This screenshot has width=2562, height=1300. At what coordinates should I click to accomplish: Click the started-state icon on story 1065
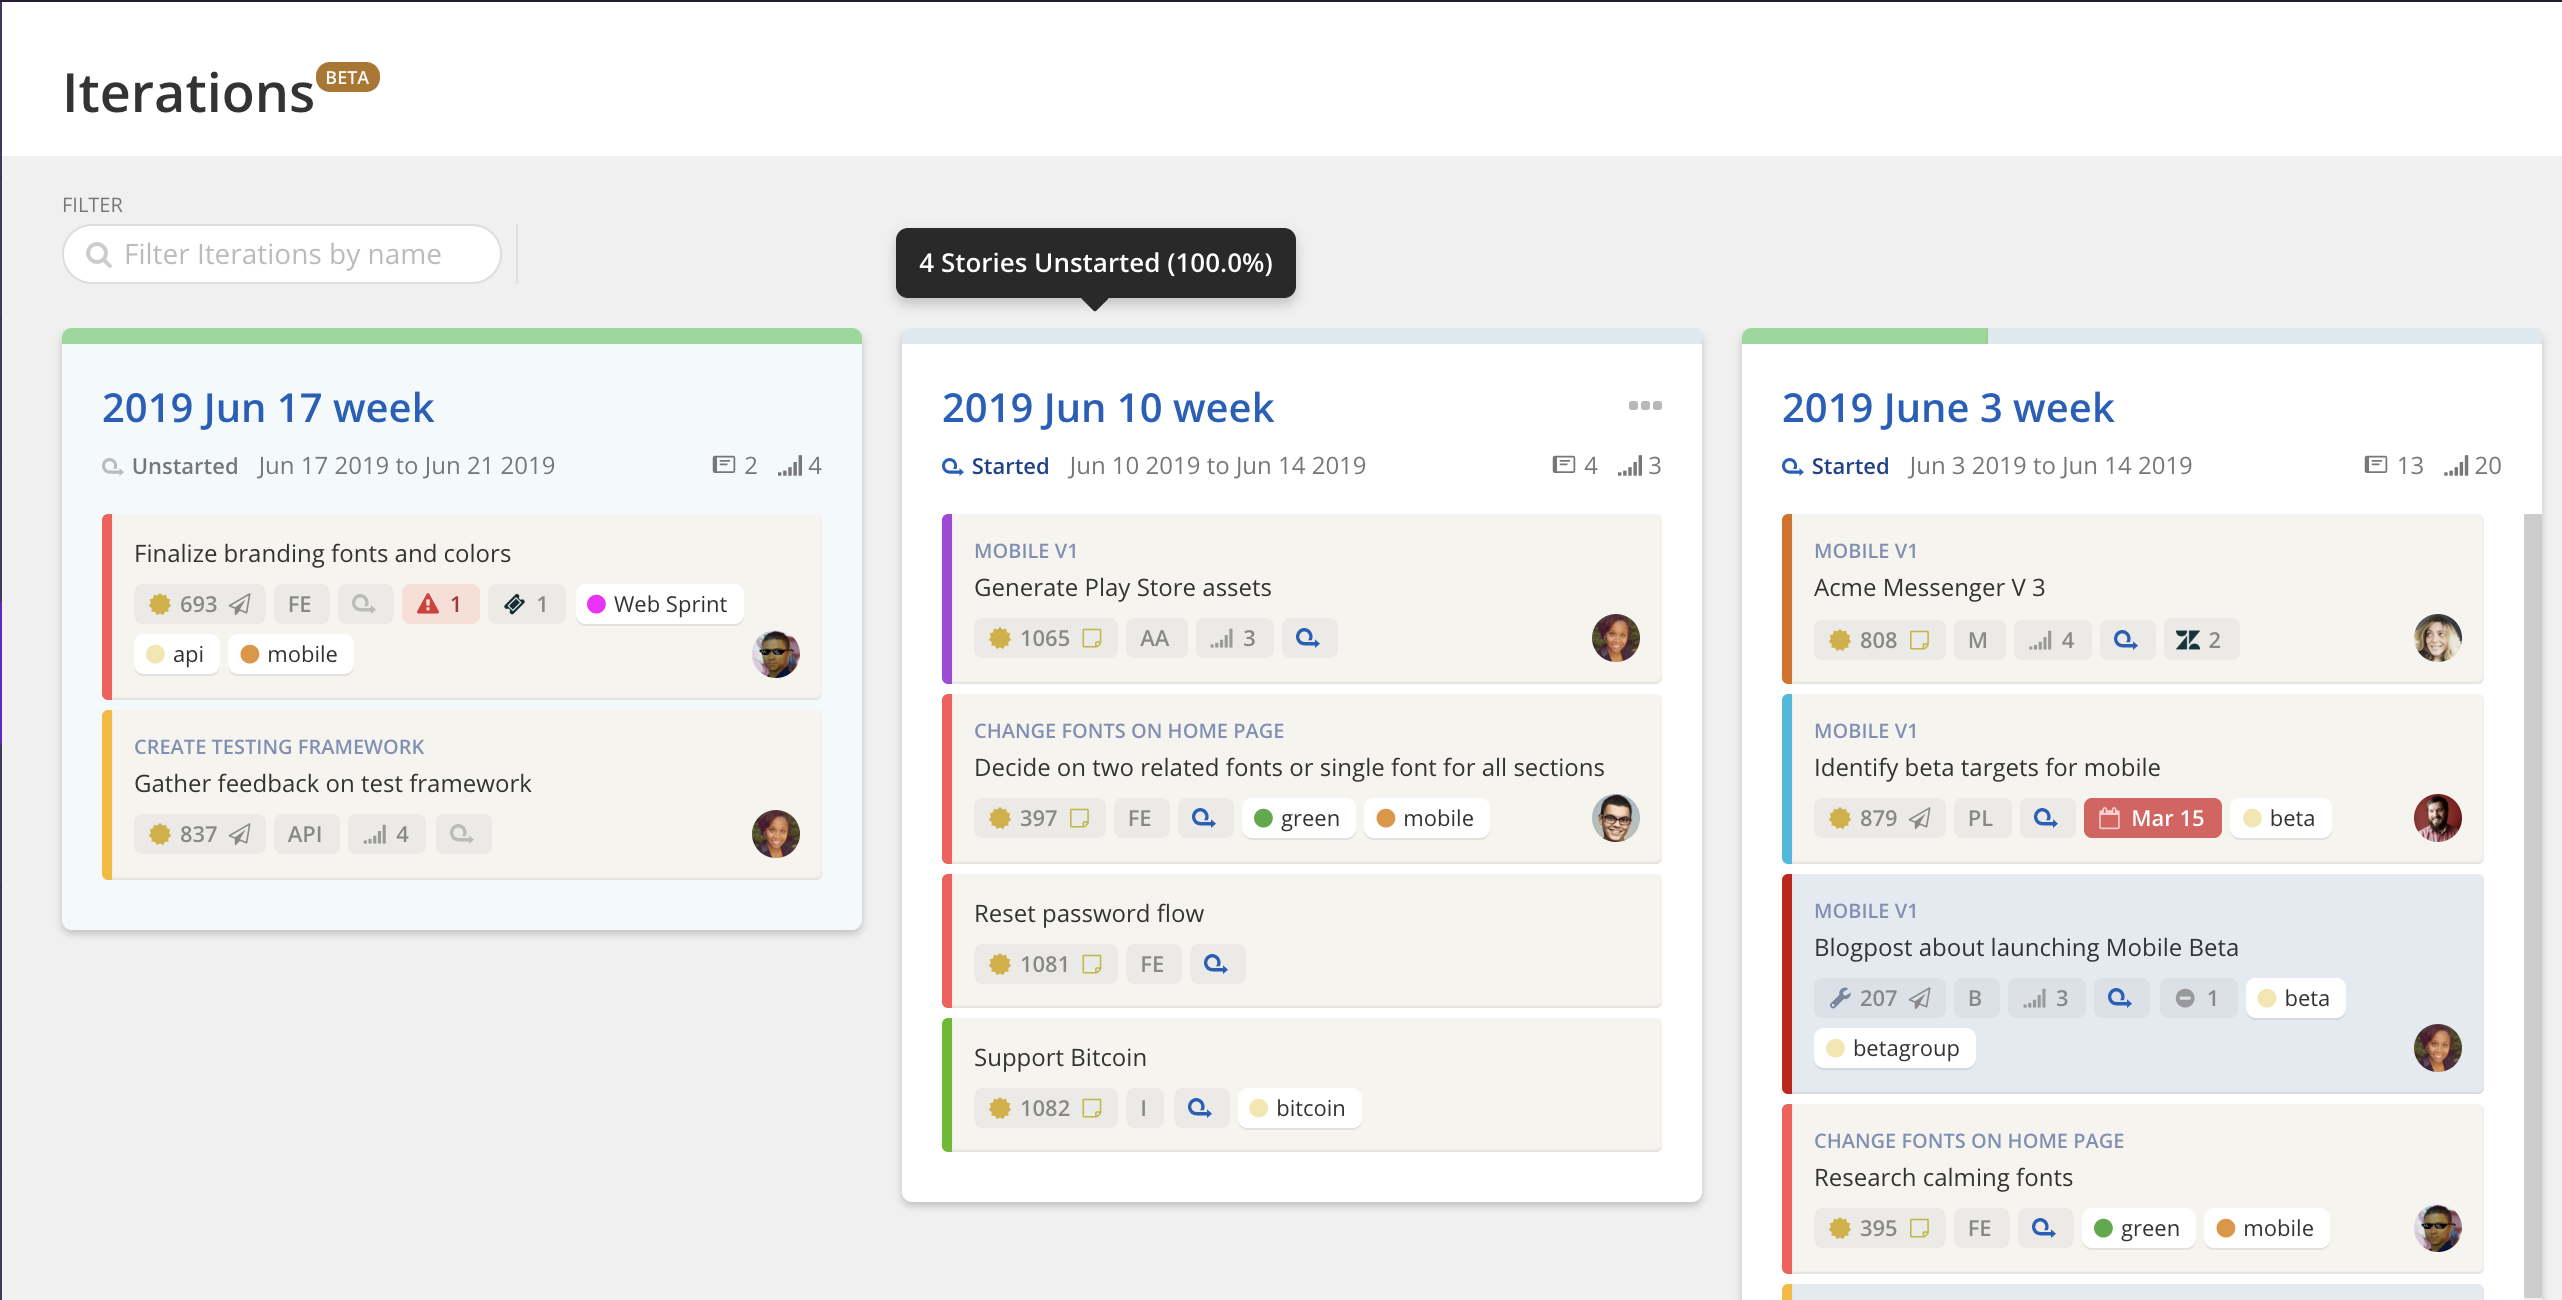pos(1308,638)
